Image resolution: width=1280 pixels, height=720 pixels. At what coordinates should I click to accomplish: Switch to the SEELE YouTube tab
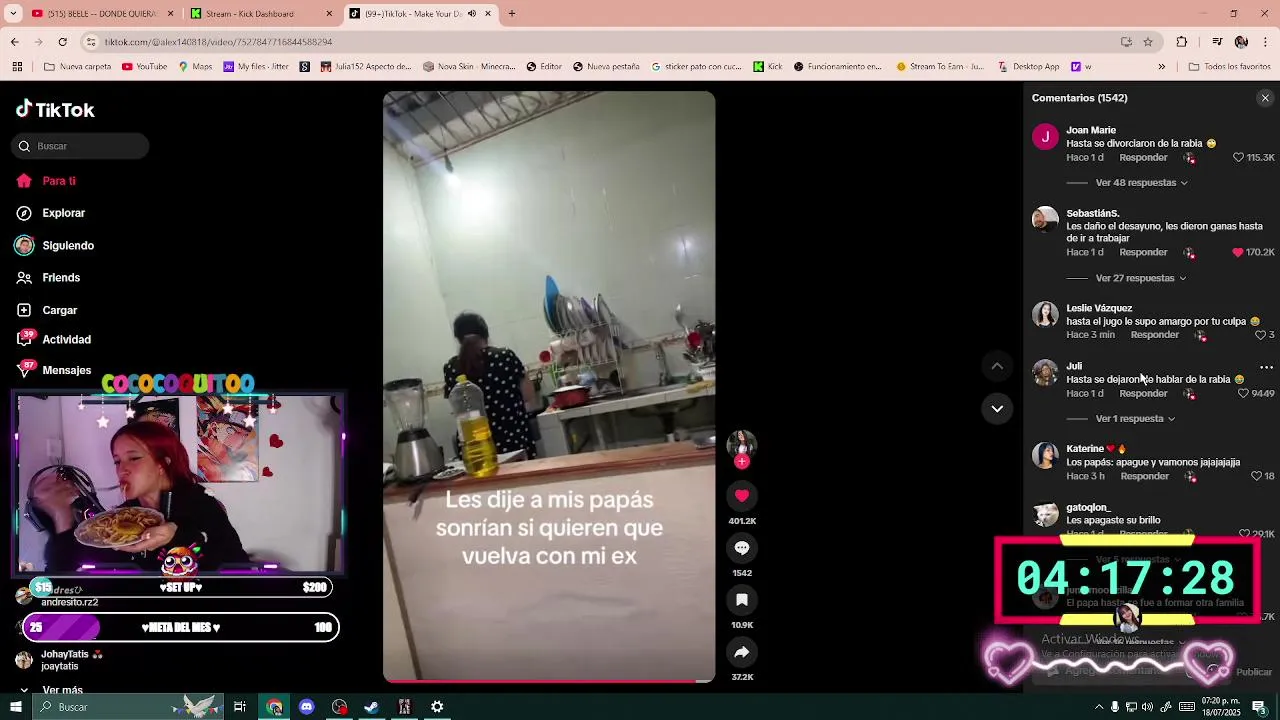[x=103, y=14]
